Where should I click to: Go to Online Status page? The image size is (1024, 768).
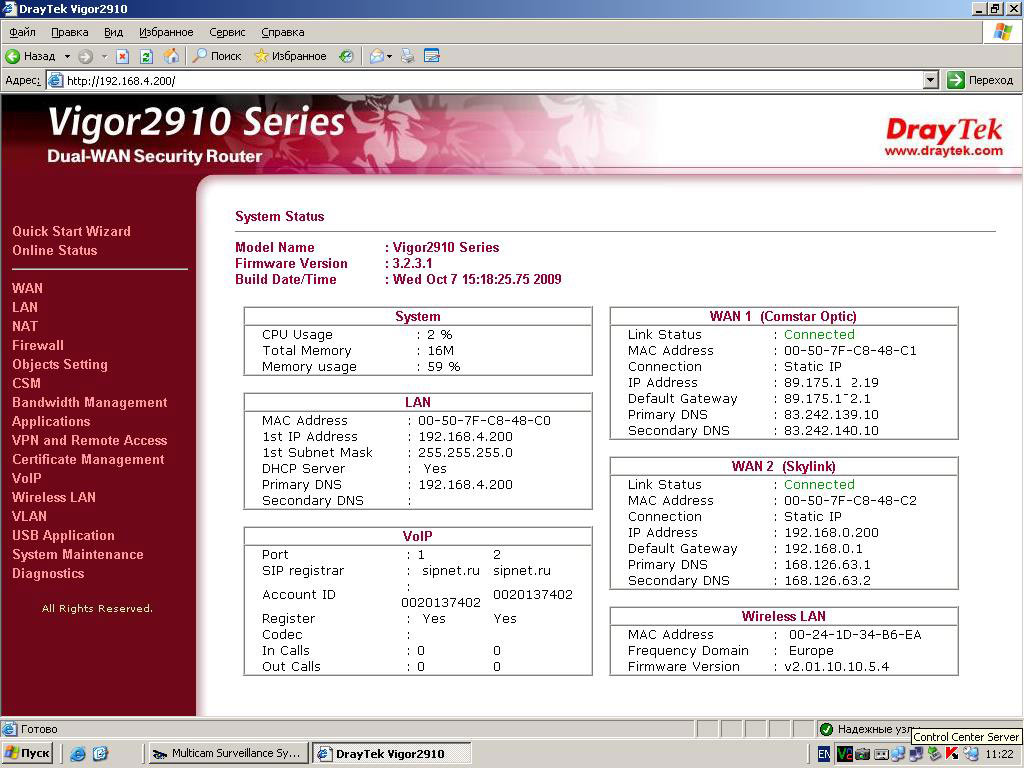(54, 250)
